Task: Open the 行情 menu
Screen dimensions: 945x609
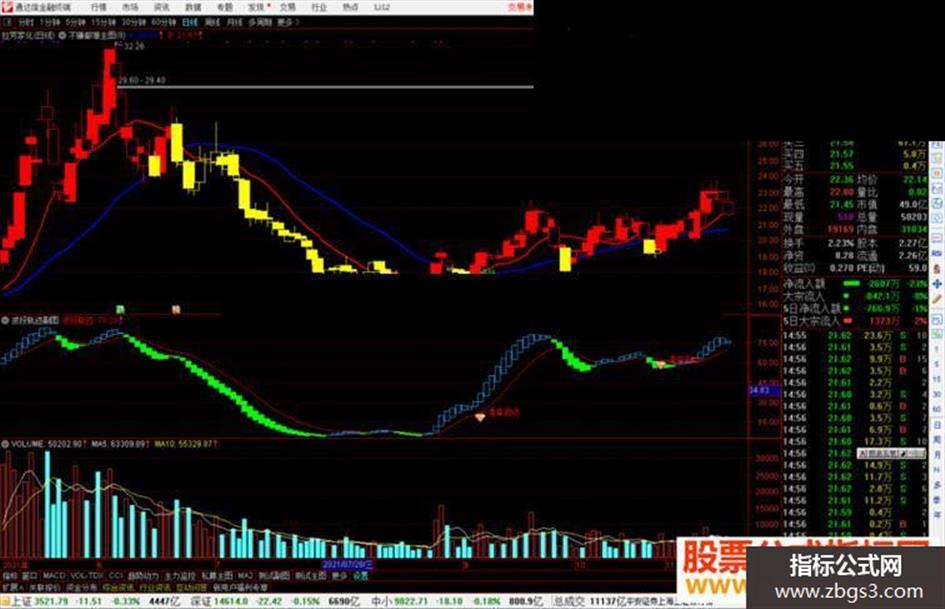Action: tap(98, 7)
